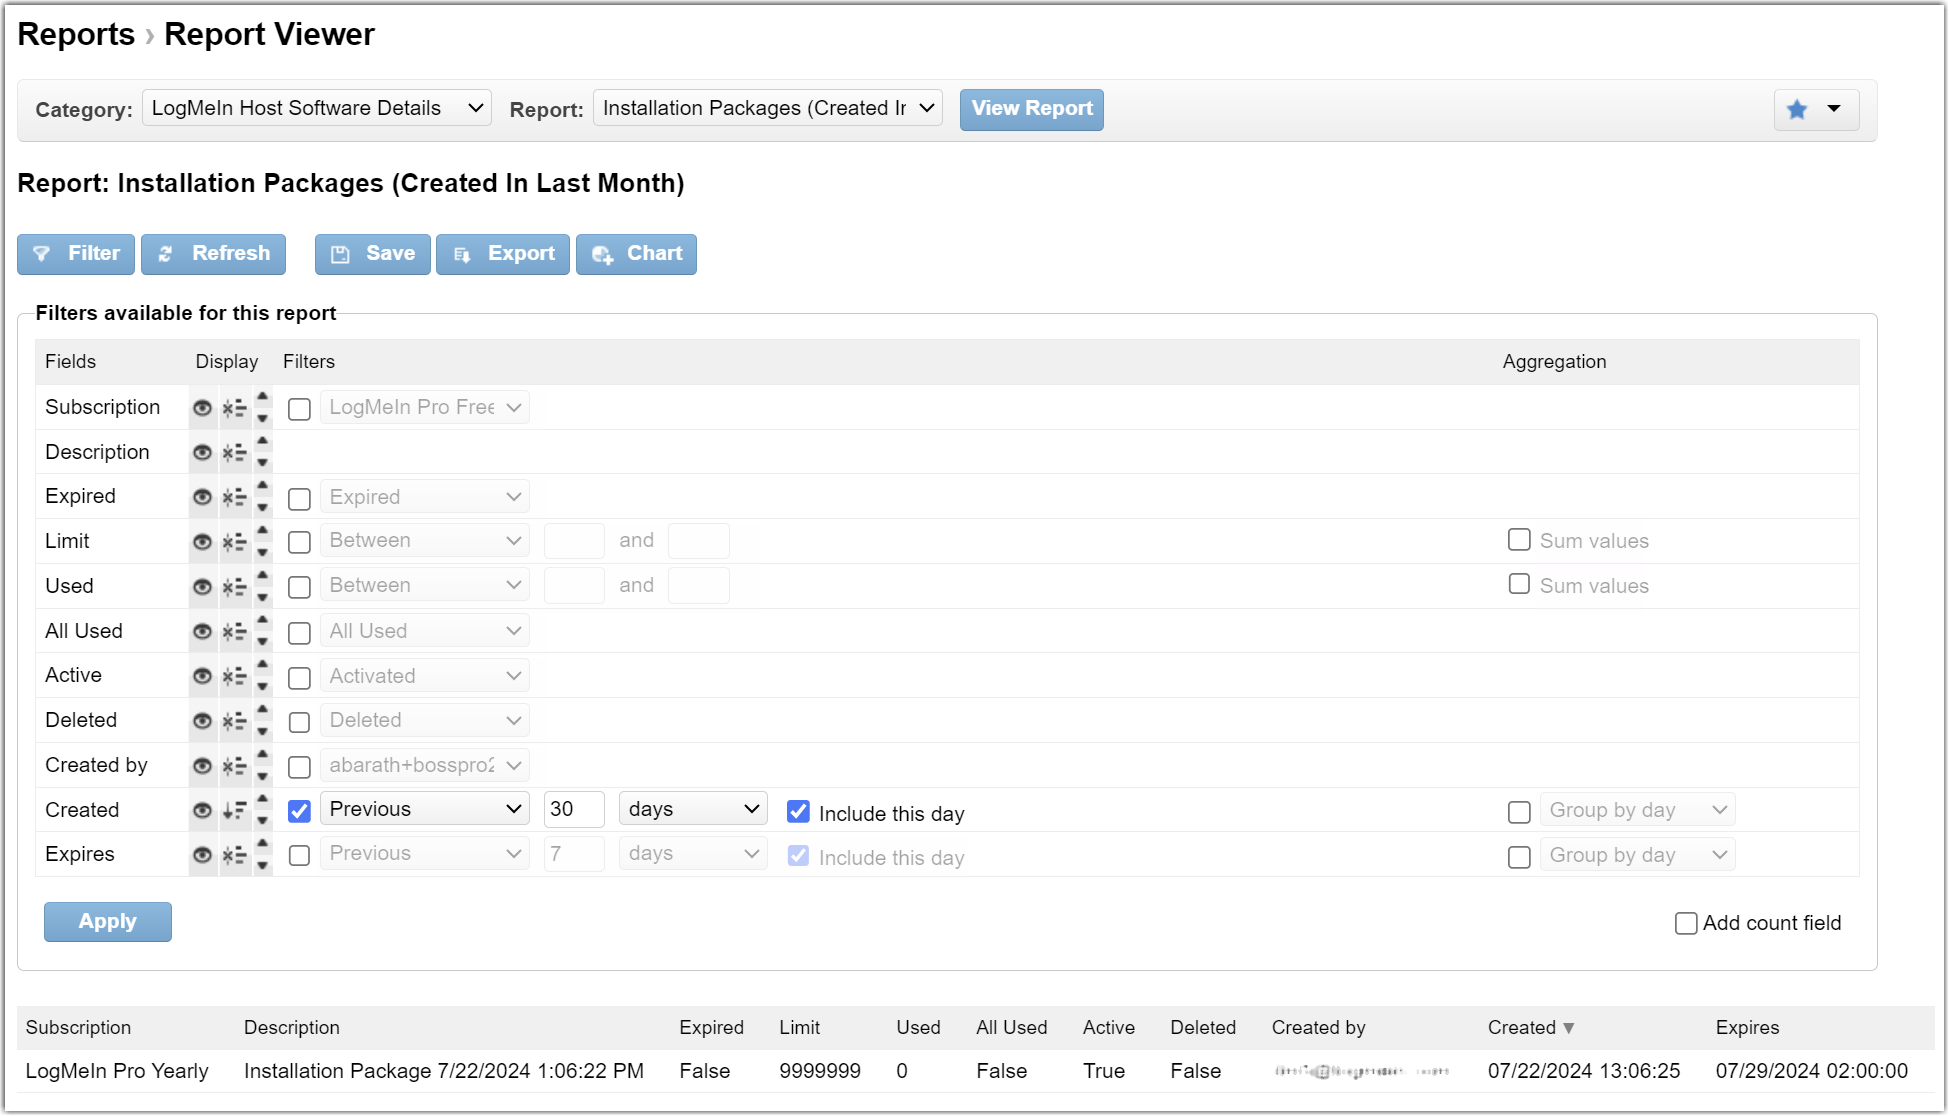Viewport: 1949px width, 1116px height.
Task: Enable Group by day checkbox for Expires
Action: (1519, 857)
